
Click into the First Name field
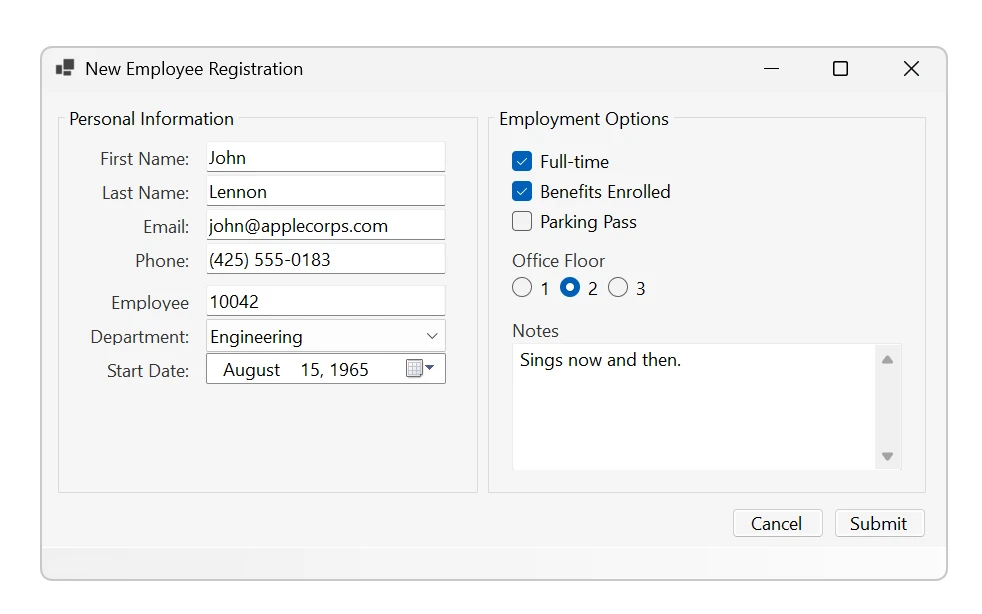point(325,158)
